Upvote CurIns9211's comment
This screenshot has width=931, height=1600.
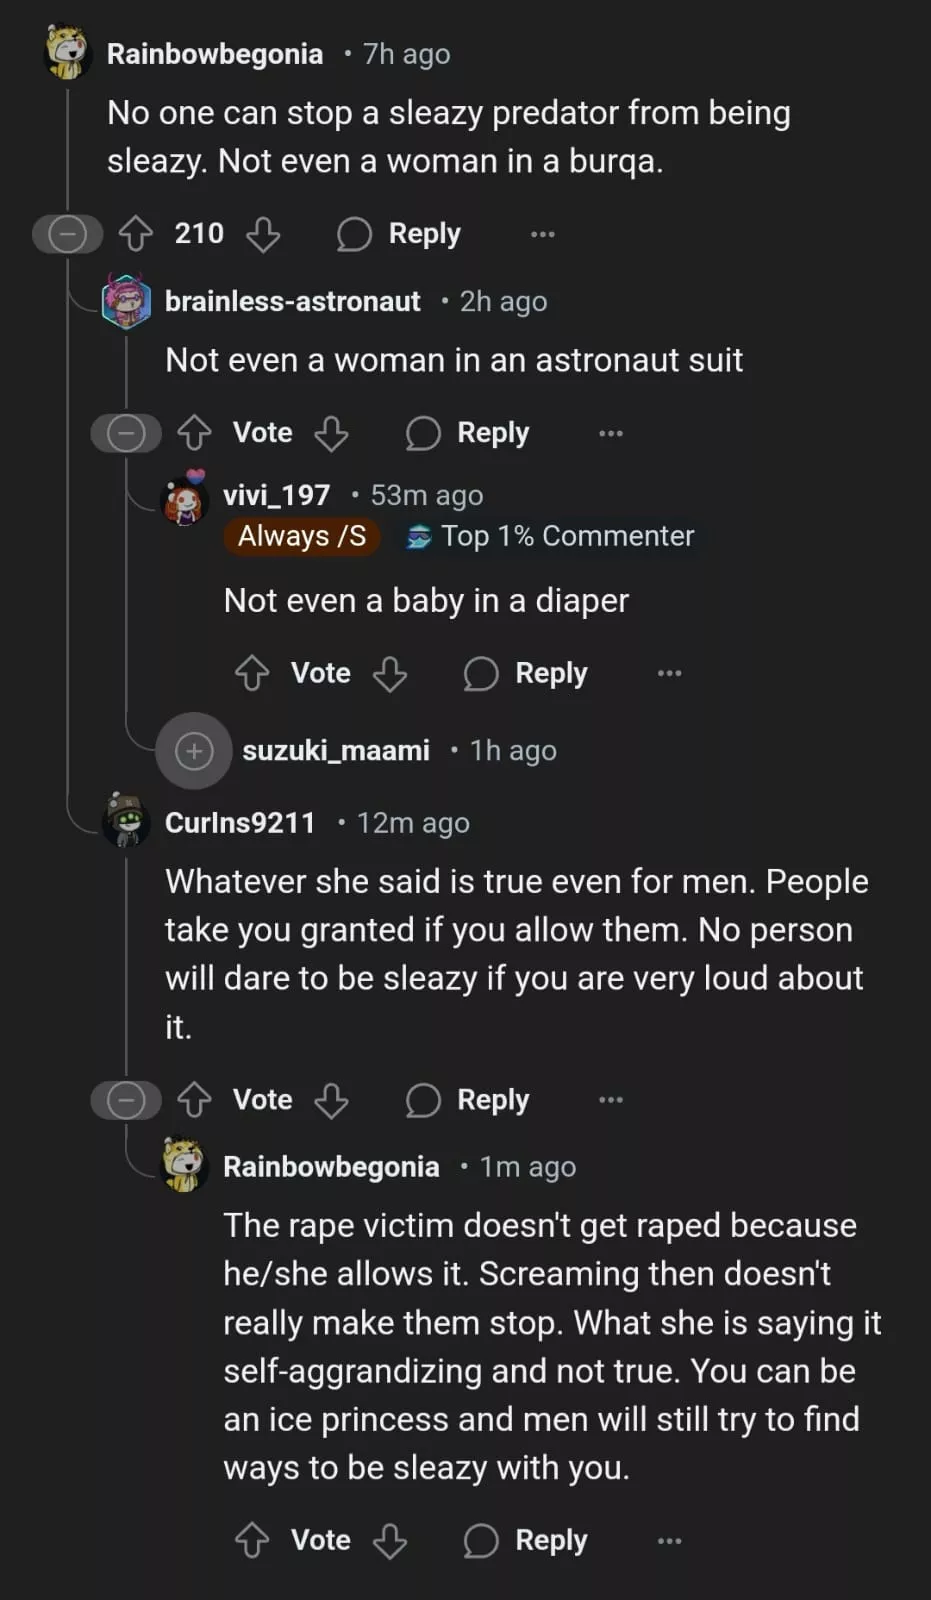tap(194, 1100)
